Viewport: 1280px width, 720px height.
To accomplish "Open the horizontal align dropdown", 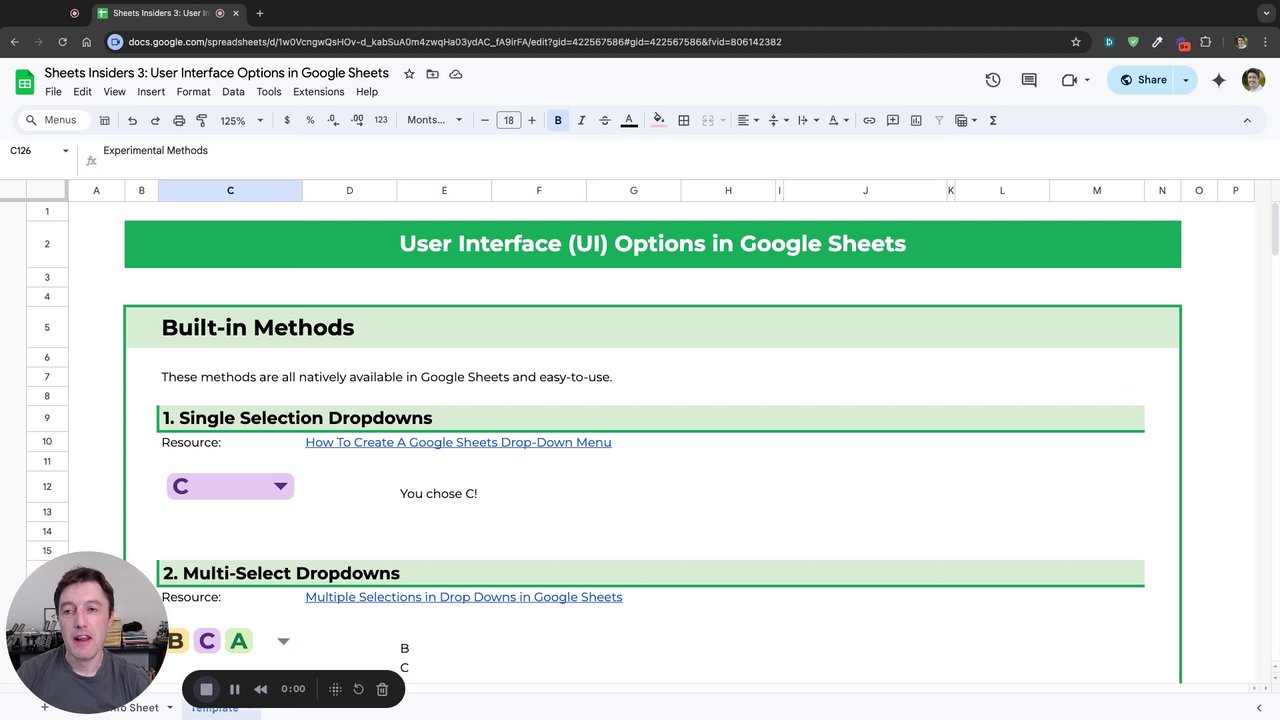I will point(748,120).
